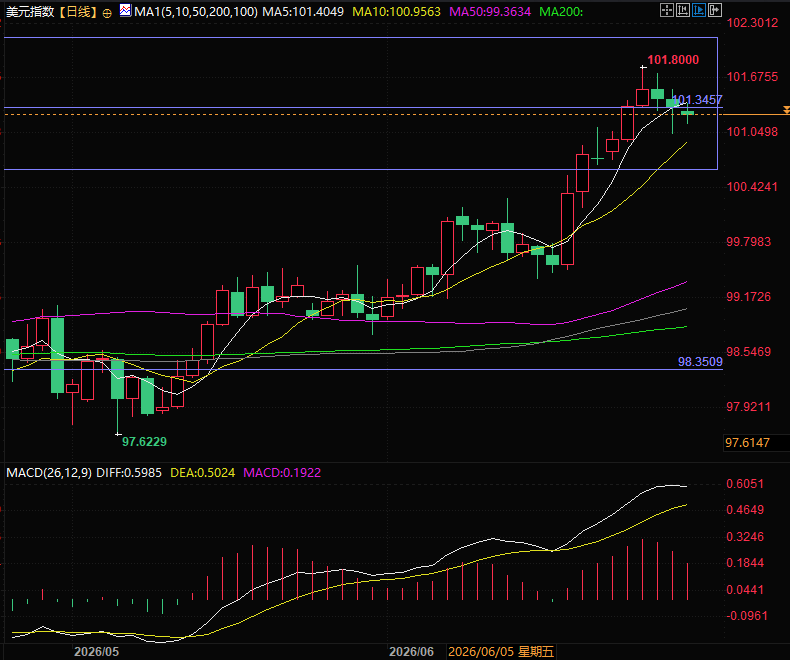Open the 日线 period selector label

pos(78,11)
